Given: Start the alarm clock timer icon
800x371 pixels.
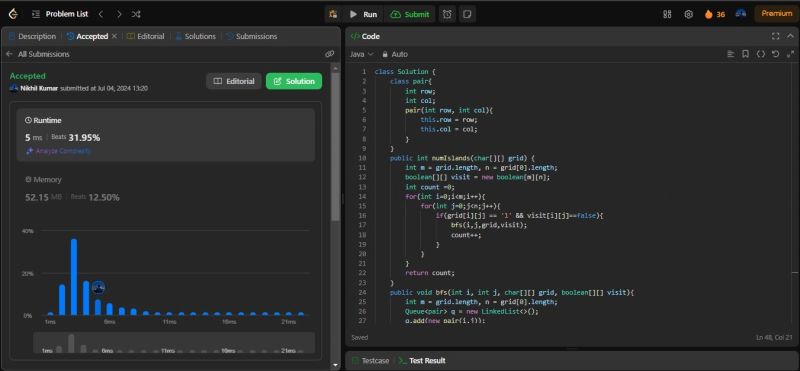Looking at the screenshot, I should pos(447,14).
